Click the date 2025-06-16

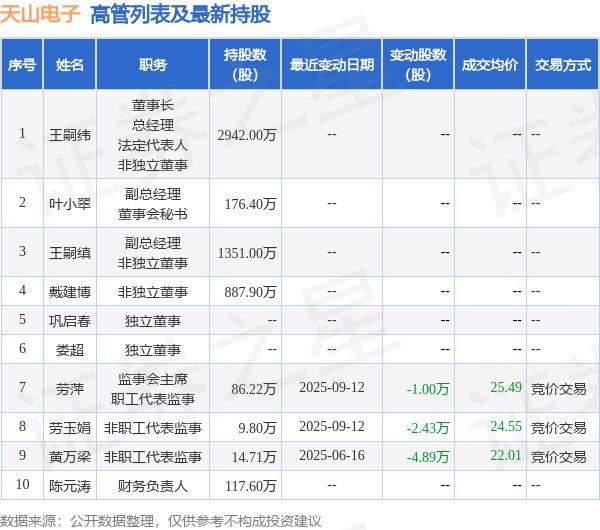coord(332,455)
